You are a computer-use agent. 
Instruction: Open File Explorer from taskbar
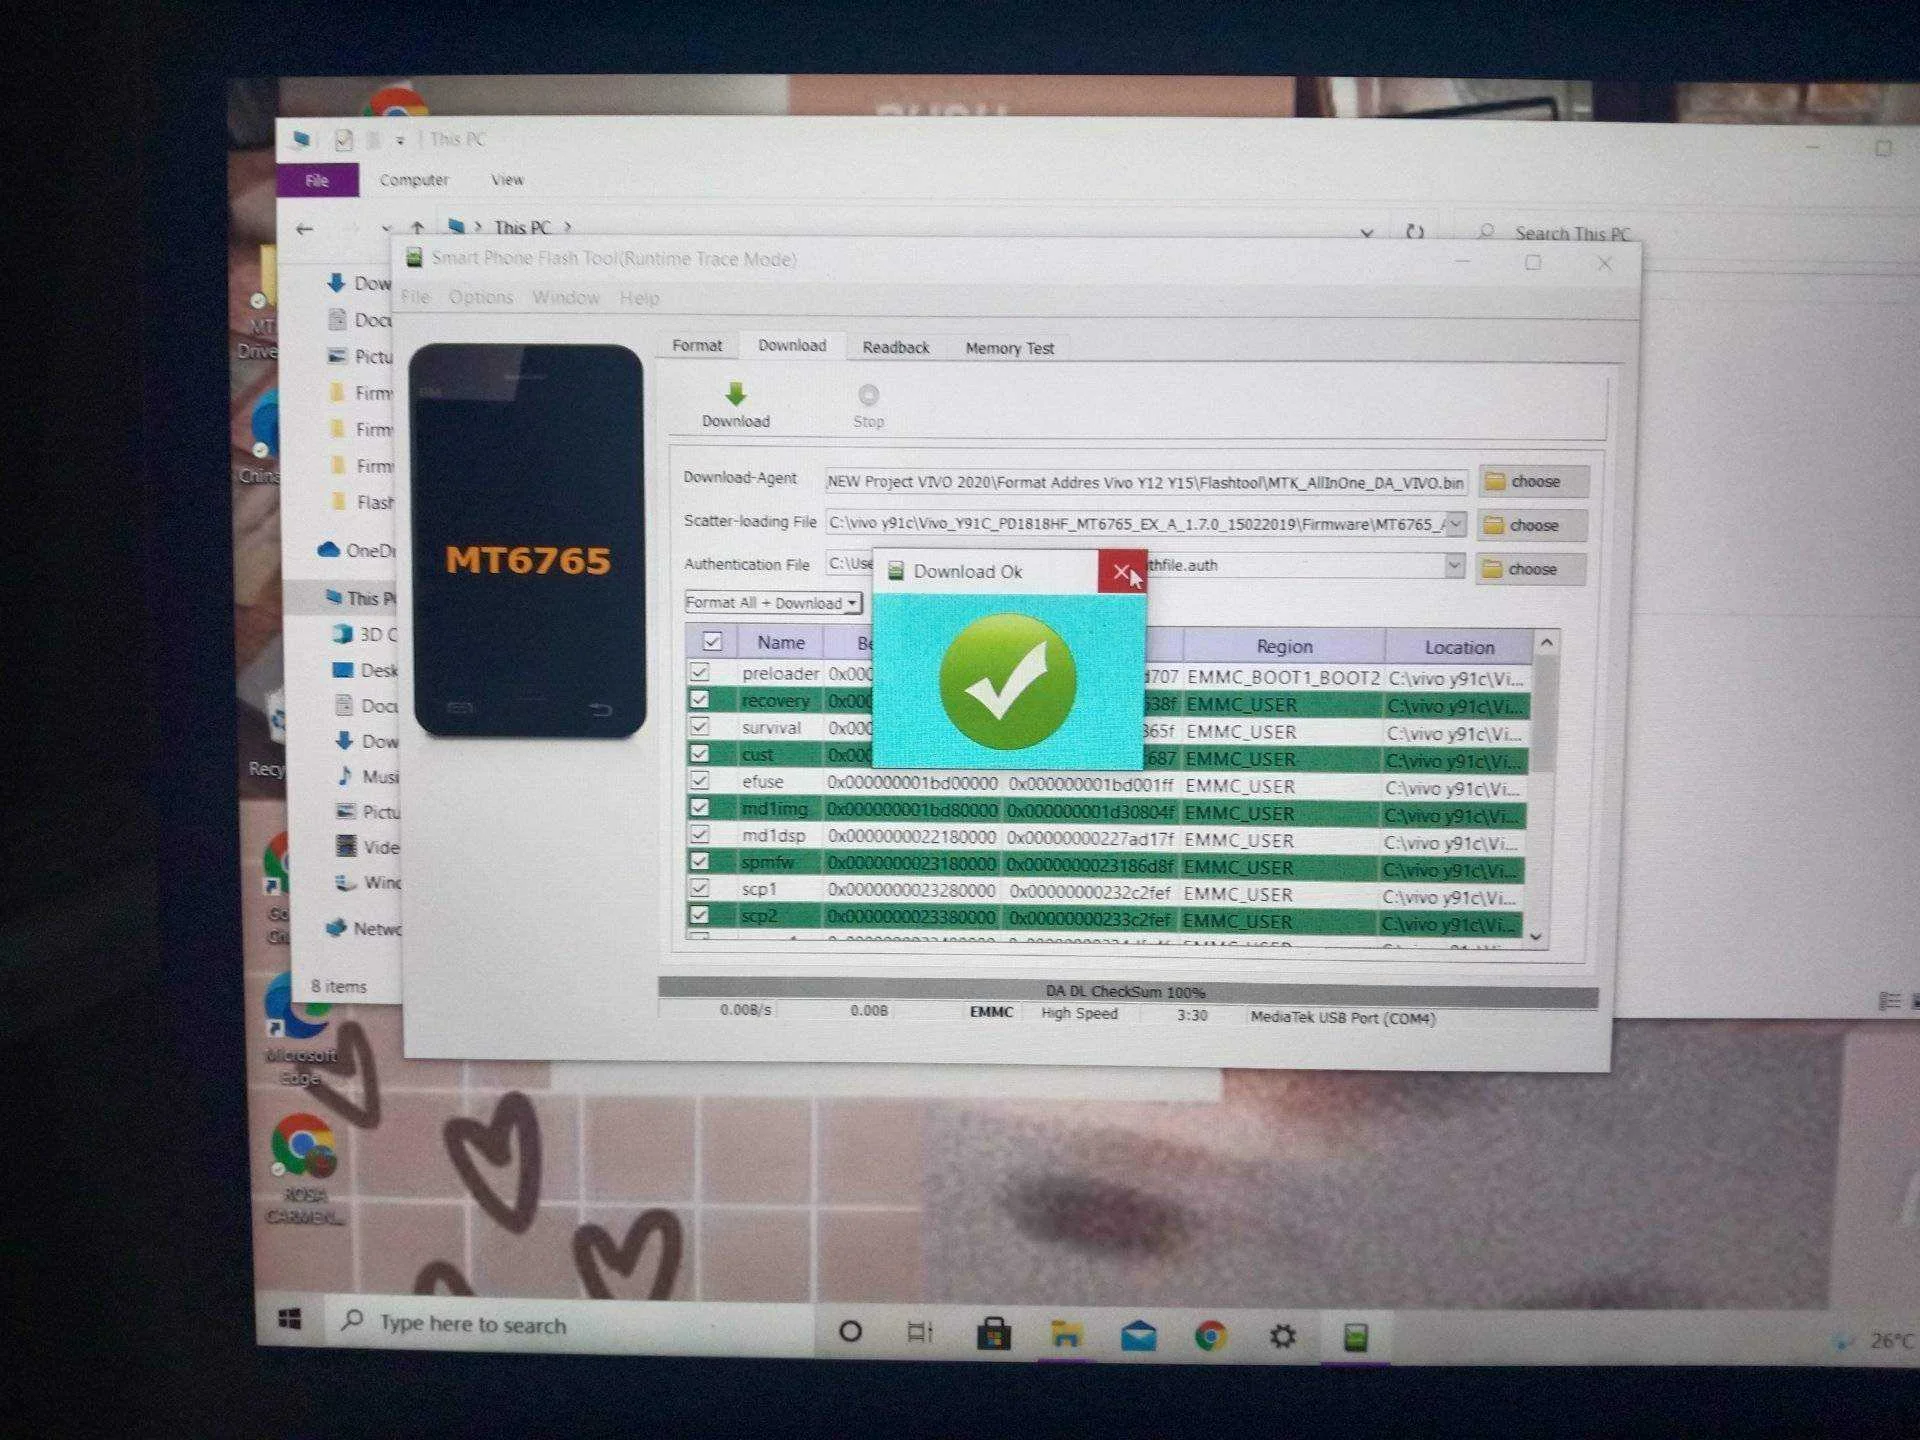click(x=1066, y=1335)
